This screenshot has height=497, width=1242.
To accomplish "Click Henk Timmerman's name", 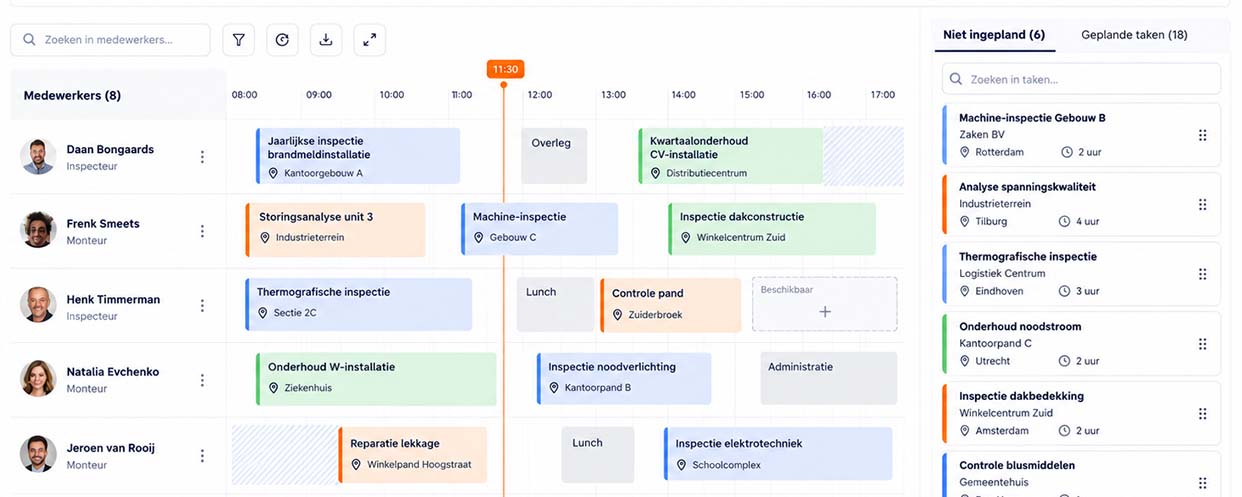I will pos(113,299).
